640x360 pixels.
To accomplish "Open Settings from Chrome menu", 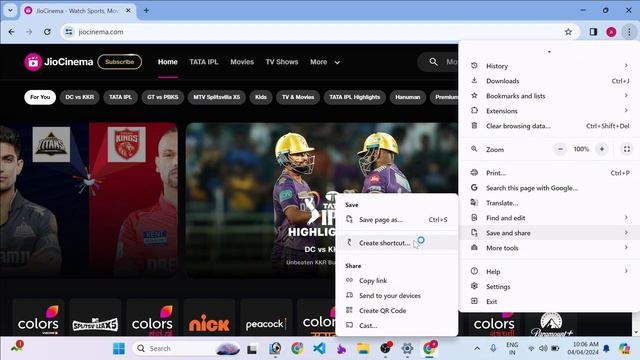I will point(549,287).
